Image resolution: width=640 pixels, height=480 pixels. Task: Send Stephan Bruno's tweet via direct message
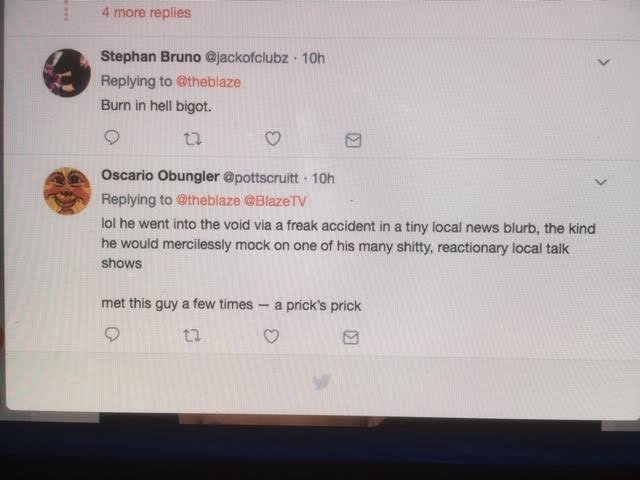353,140
